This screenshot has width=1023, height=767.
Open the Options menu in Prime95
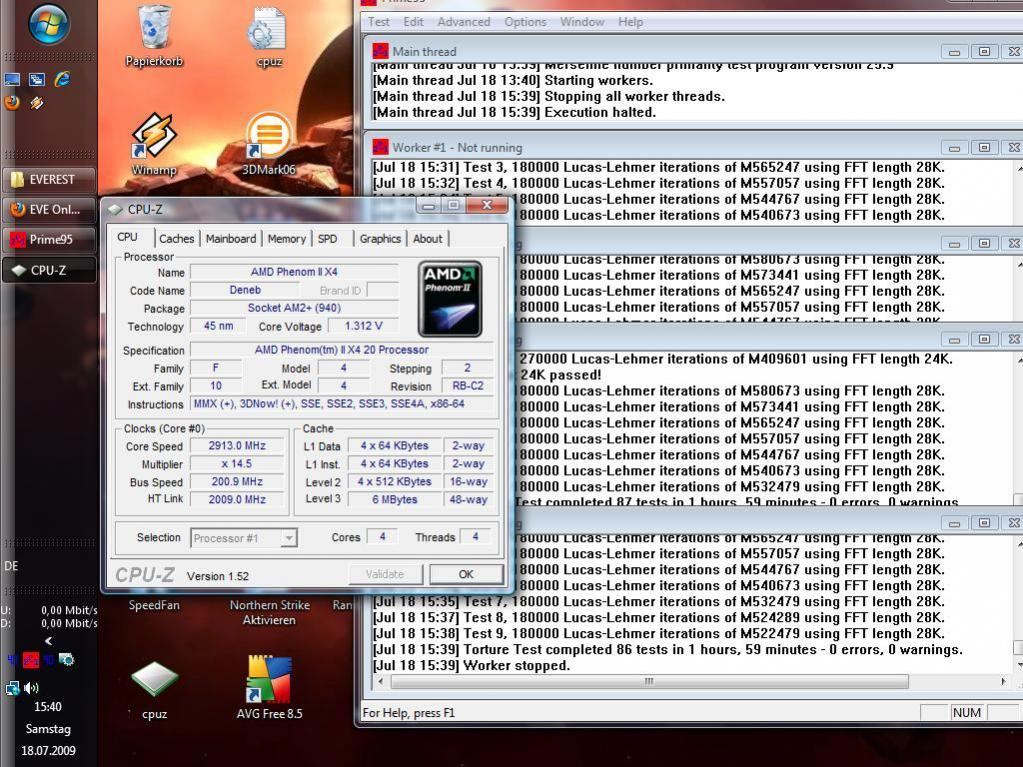[525, 22]
